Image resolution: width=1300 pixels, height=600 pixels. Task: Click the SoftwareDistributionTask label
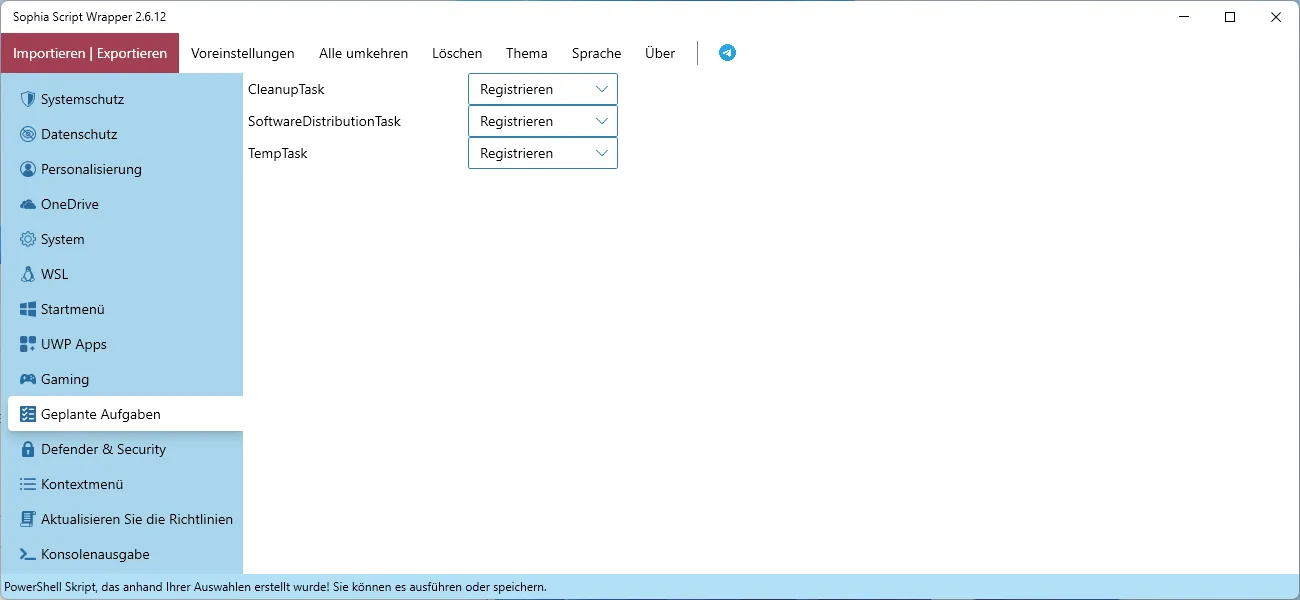[324, 121]
